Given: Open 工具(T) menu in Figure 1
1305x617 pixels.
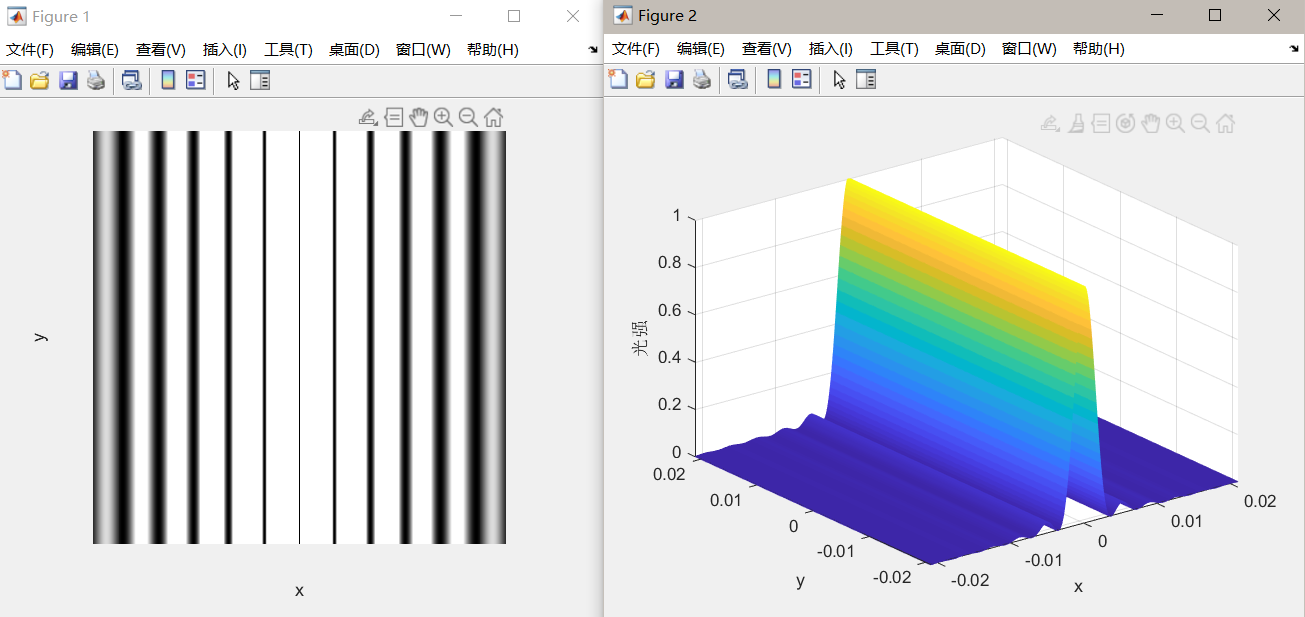Looking at the screenshot, I should point(288,50).
